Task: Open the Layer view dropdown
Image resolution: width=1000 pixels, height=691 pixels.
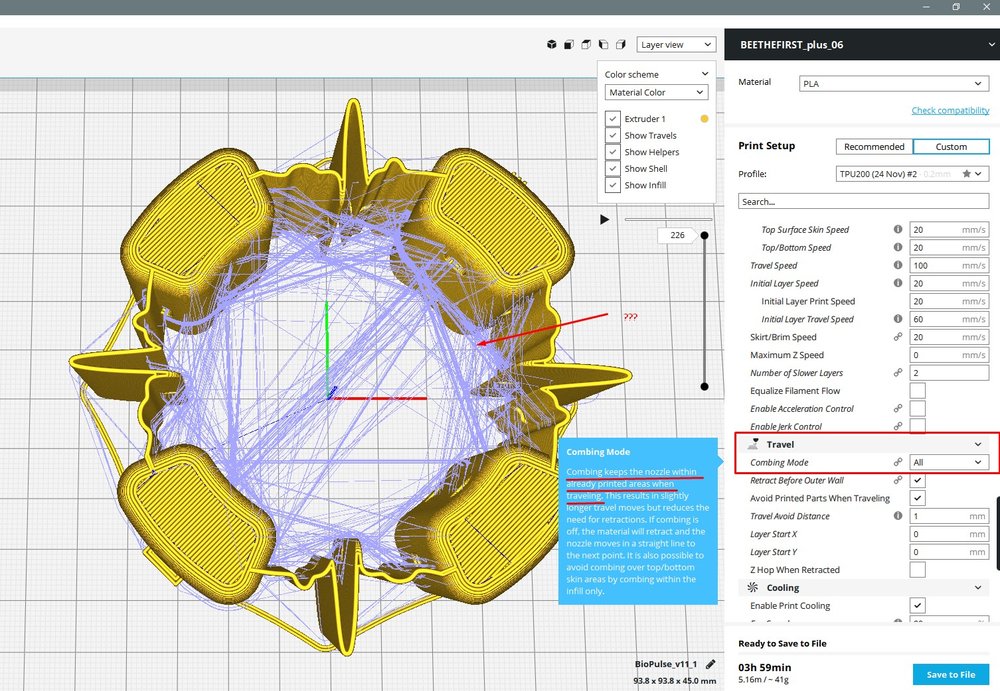Action: pyautogui.click(x=676, y=45)
